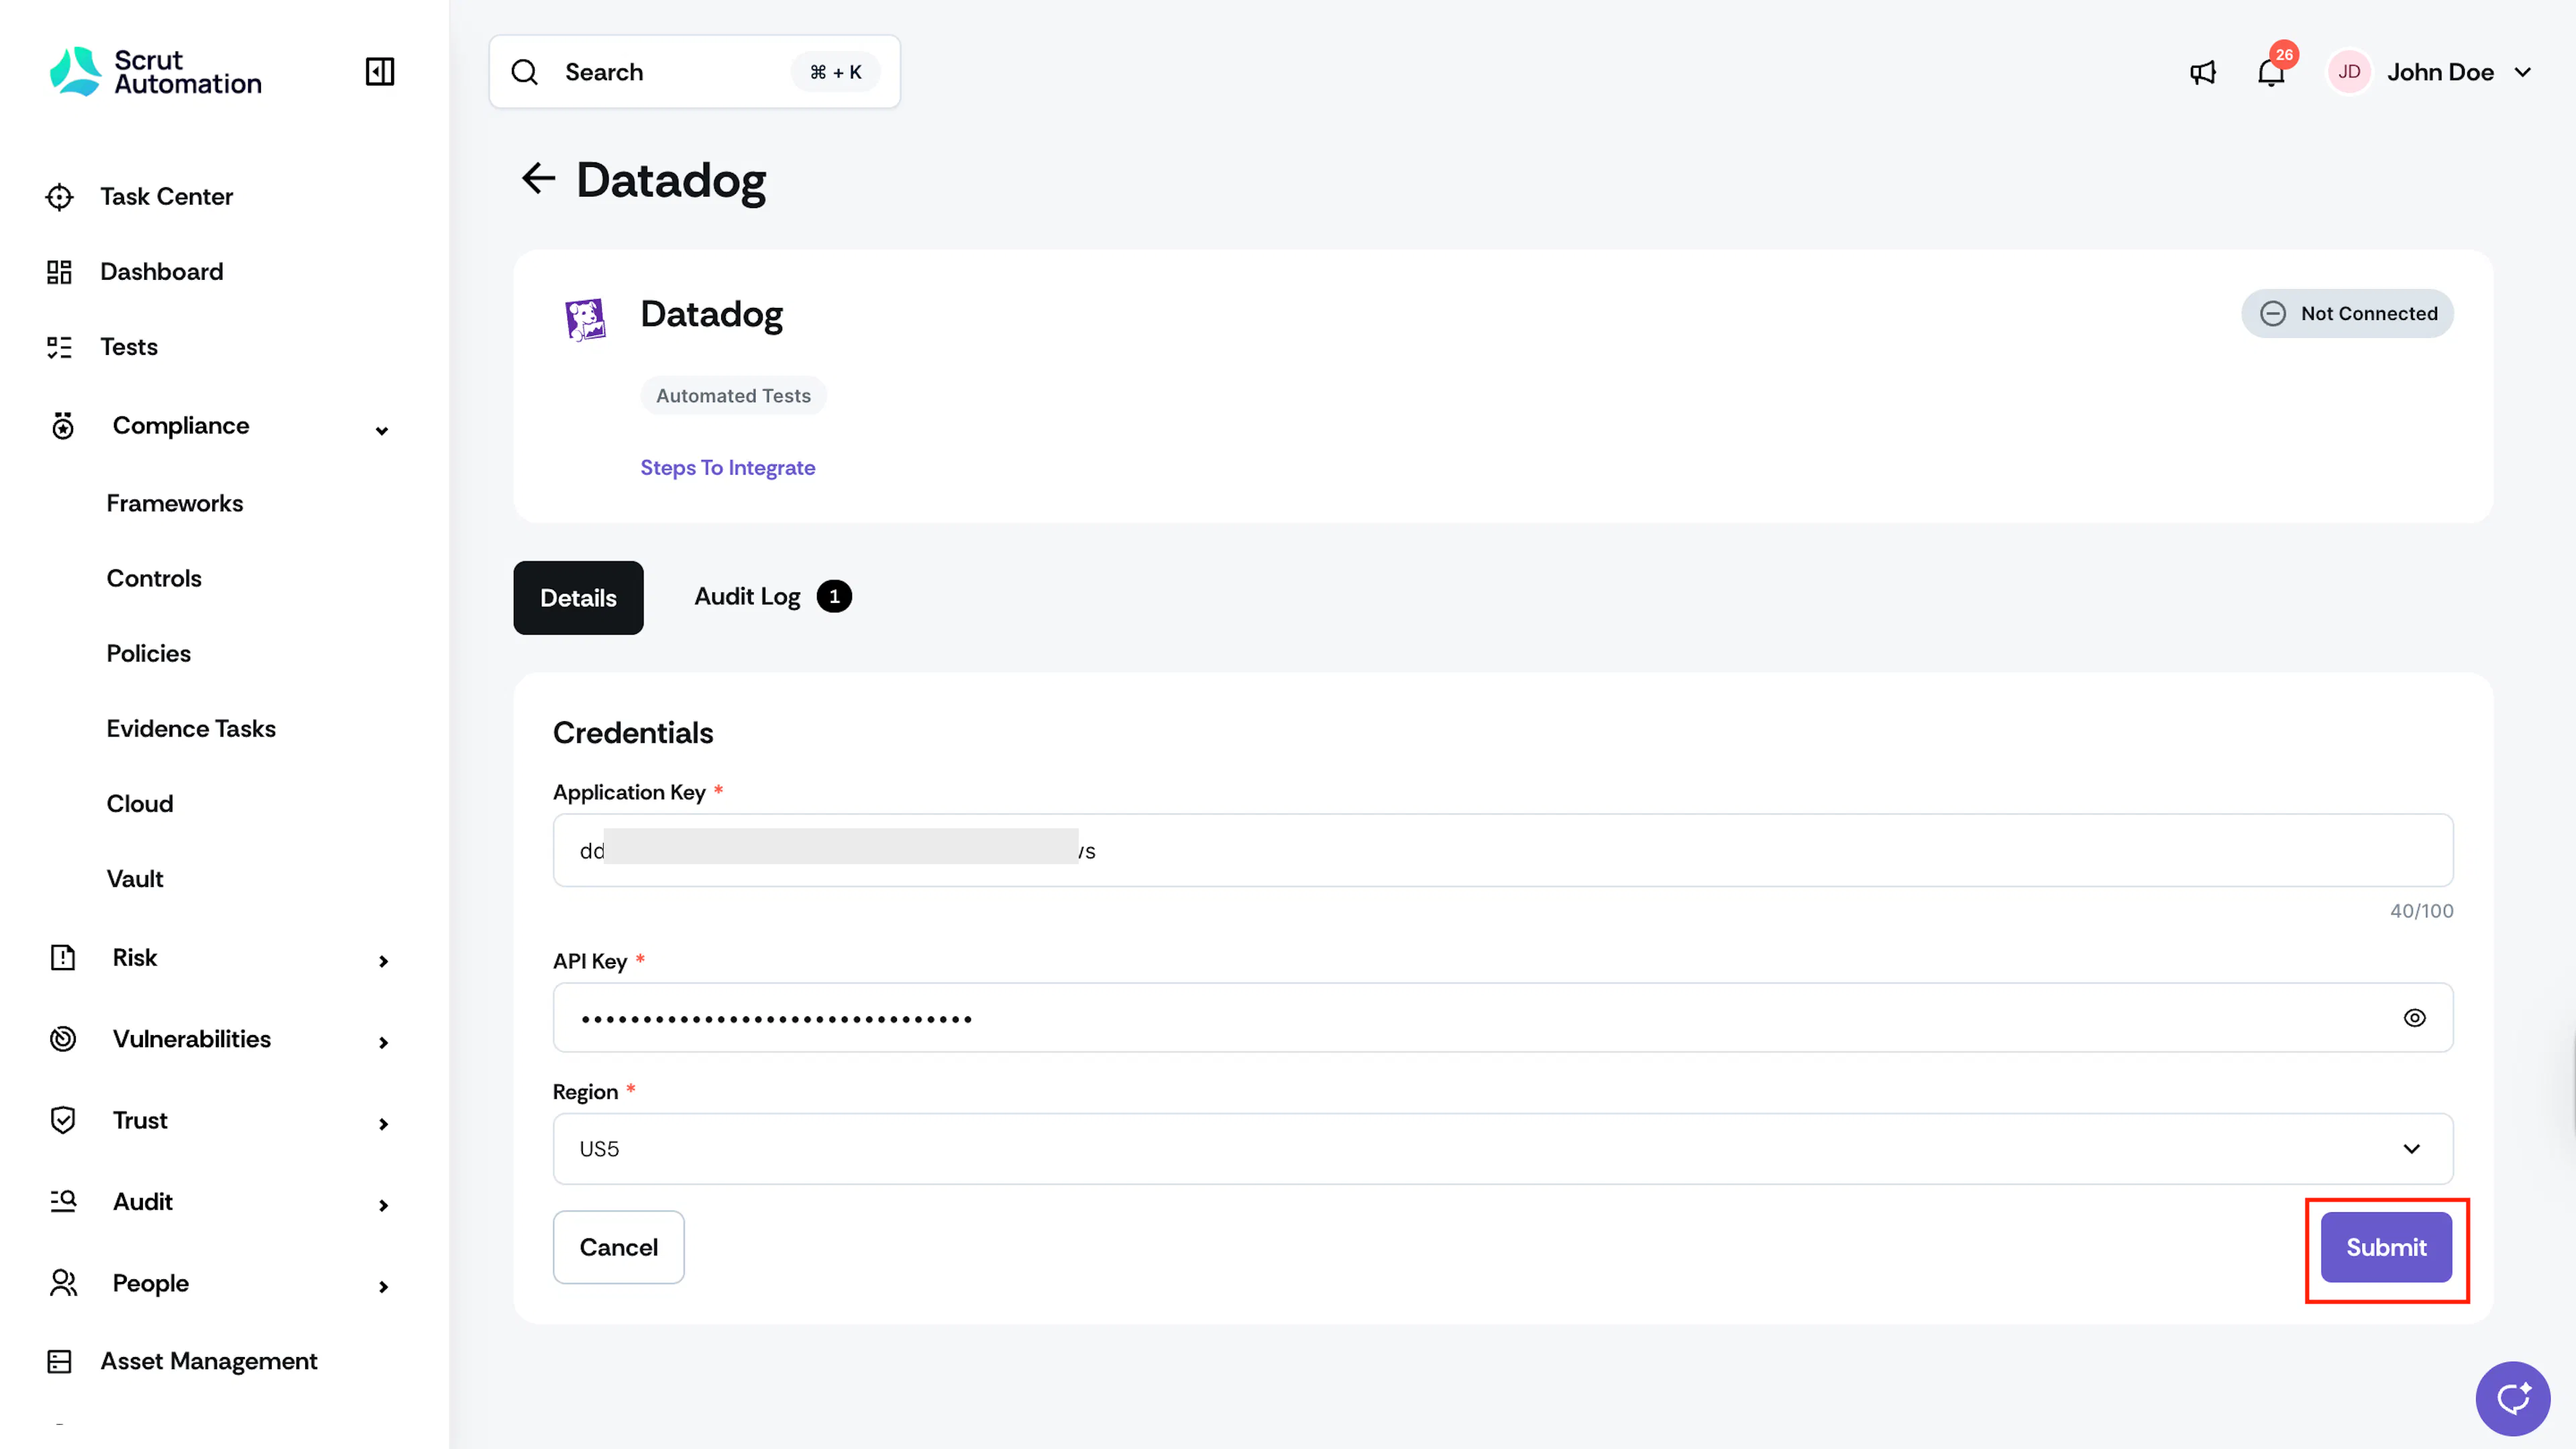Image resolution: width=2576 pixels, height=1449 pixels.
Task: Focus the Application Key field
Action: pyautogui.click(x=1502, y=850)
